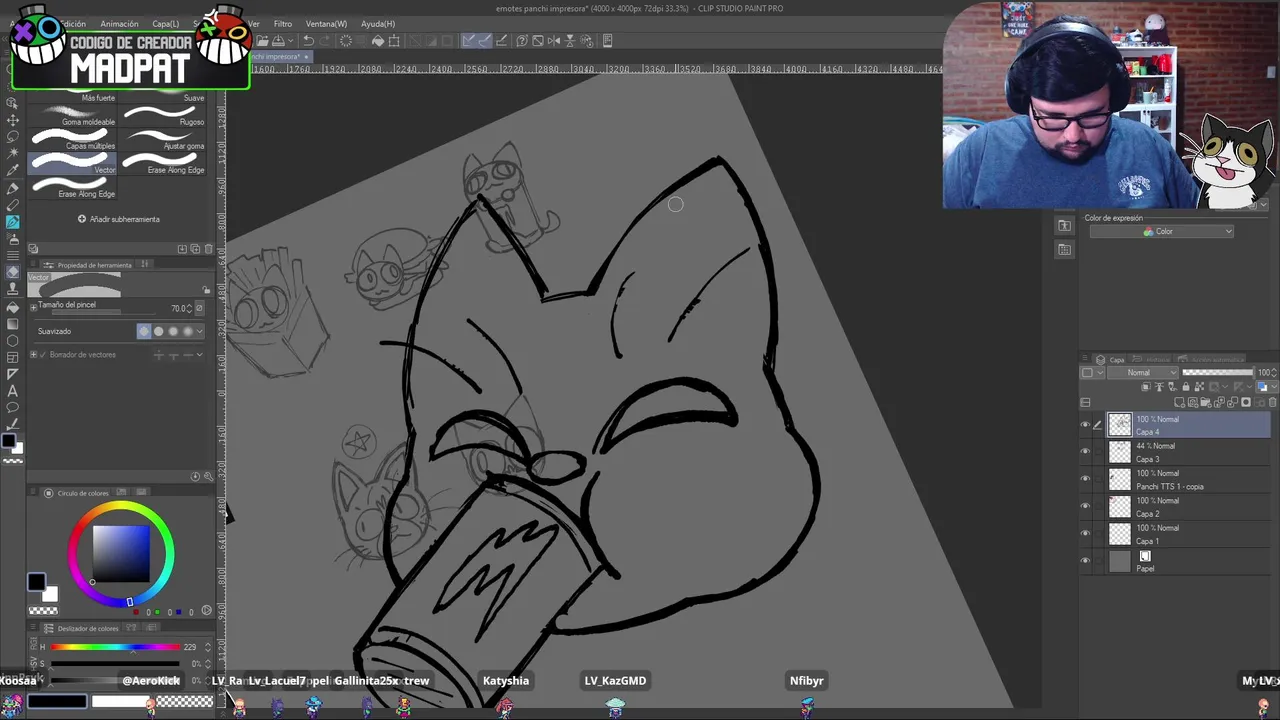The height and width of the screenshot is (720, 1280).
Task: Open the Ventana(W) menu
Action: coord(326,23)
